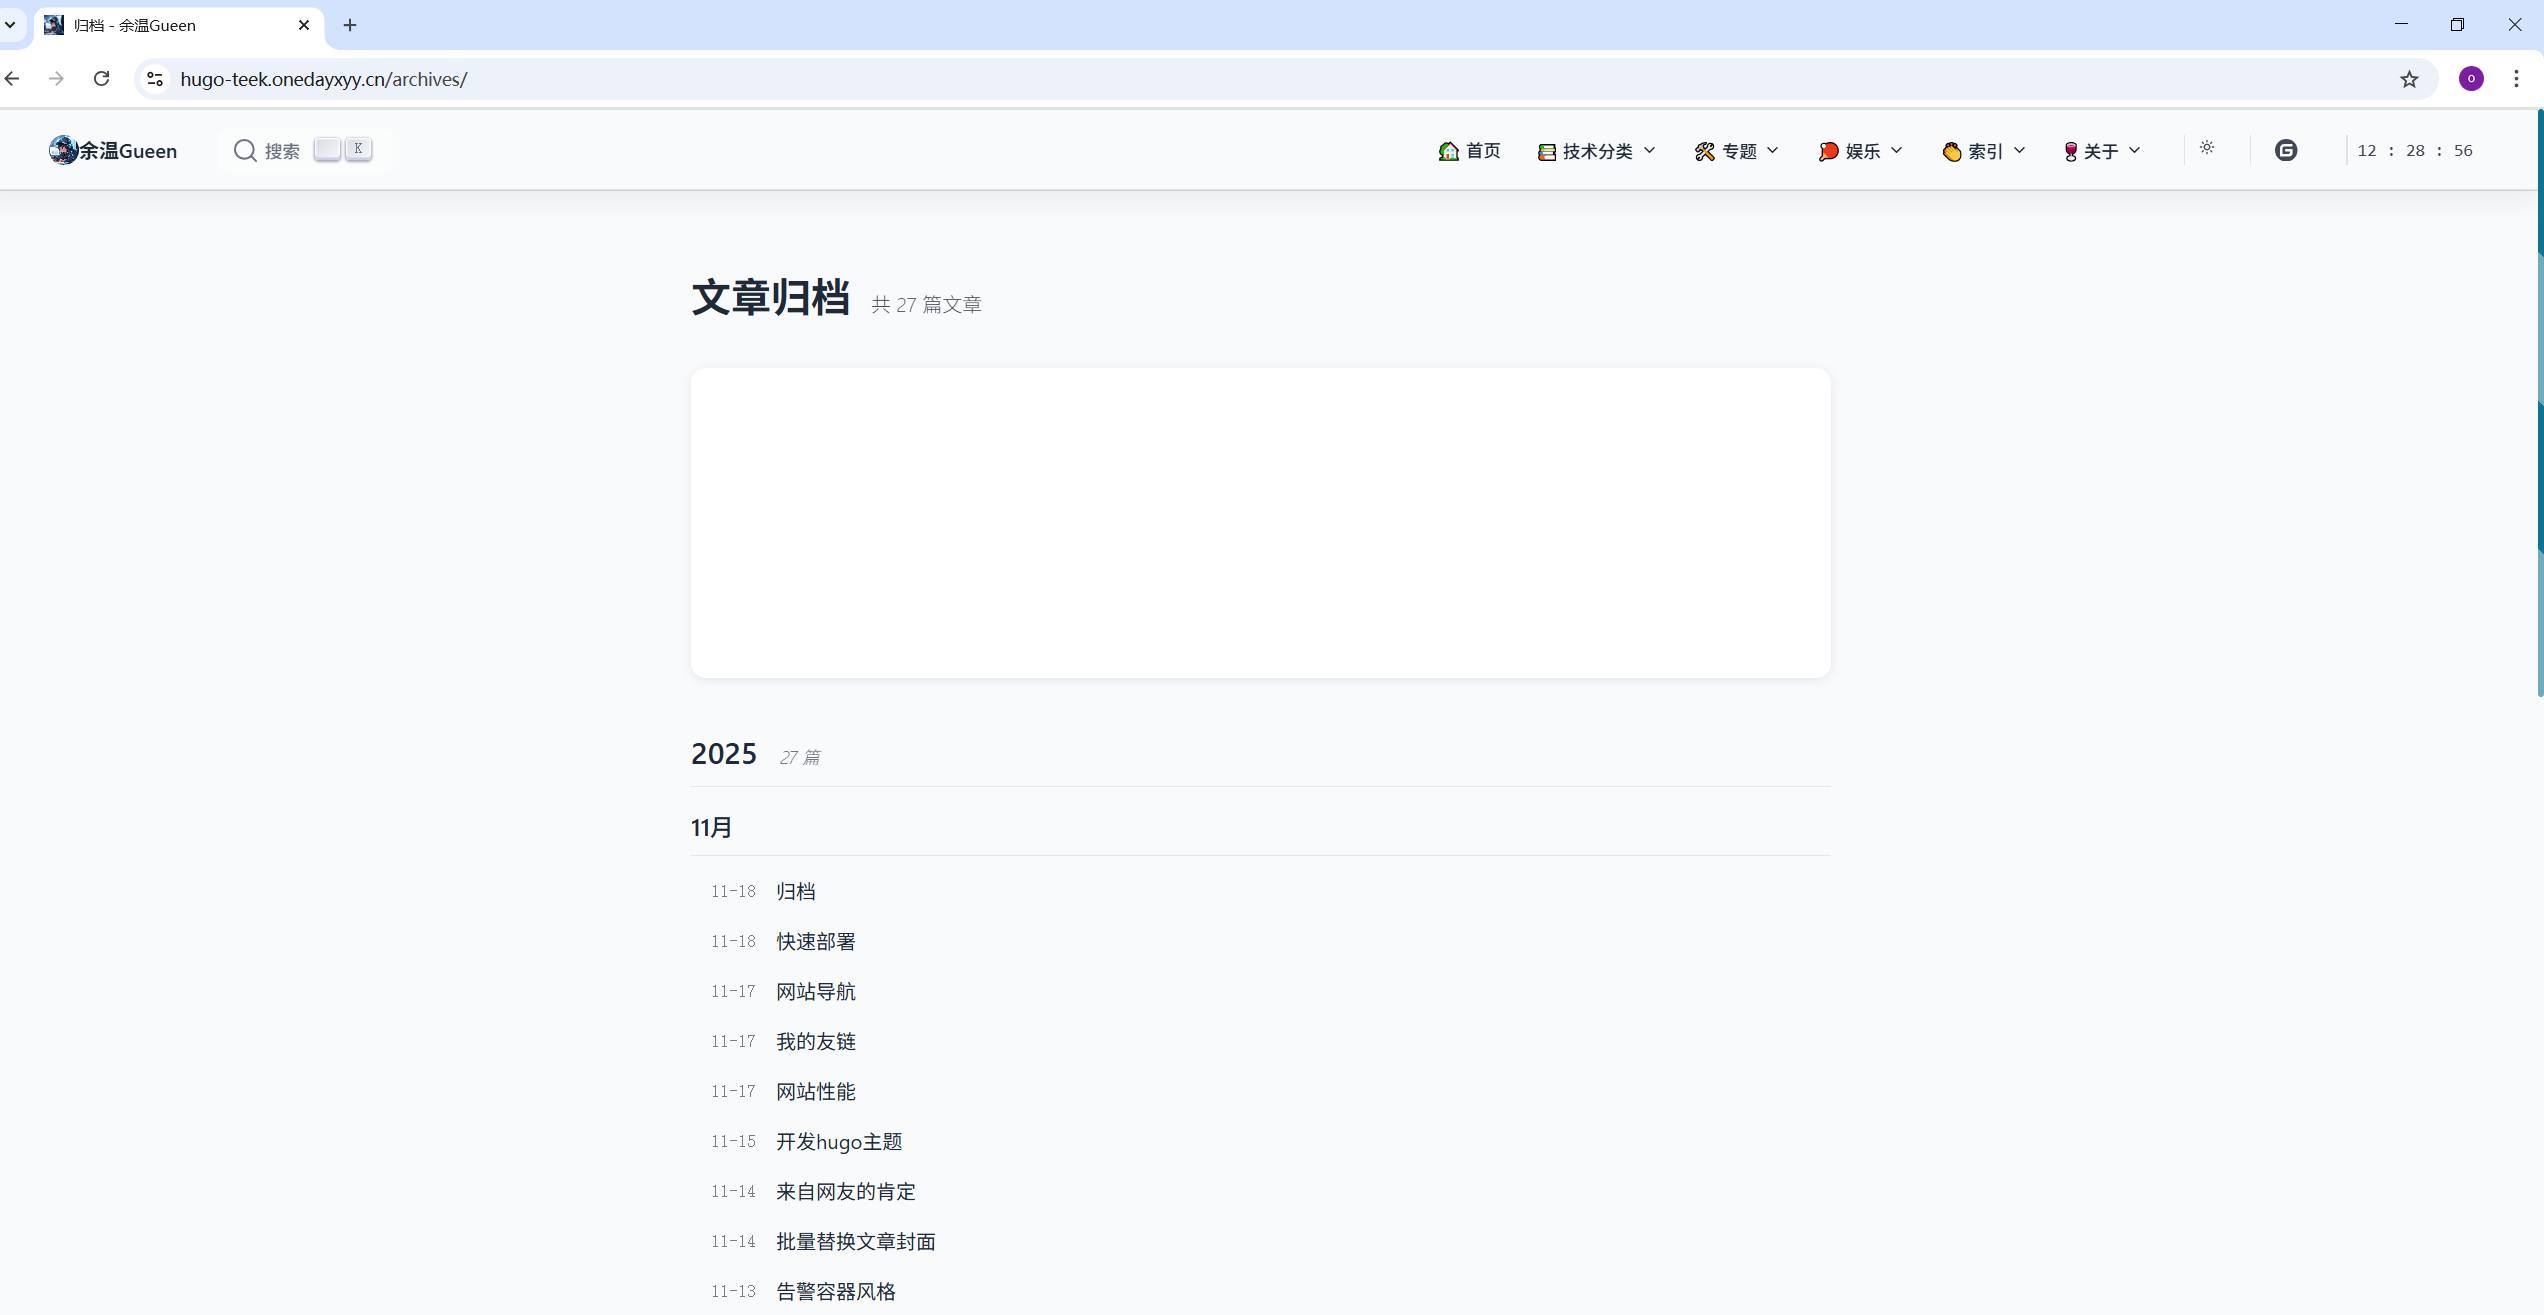Viewport: 2544px width, 1315px height.
Task: Toggle light/dark theme with sun icon
Action: point(2207,148)
